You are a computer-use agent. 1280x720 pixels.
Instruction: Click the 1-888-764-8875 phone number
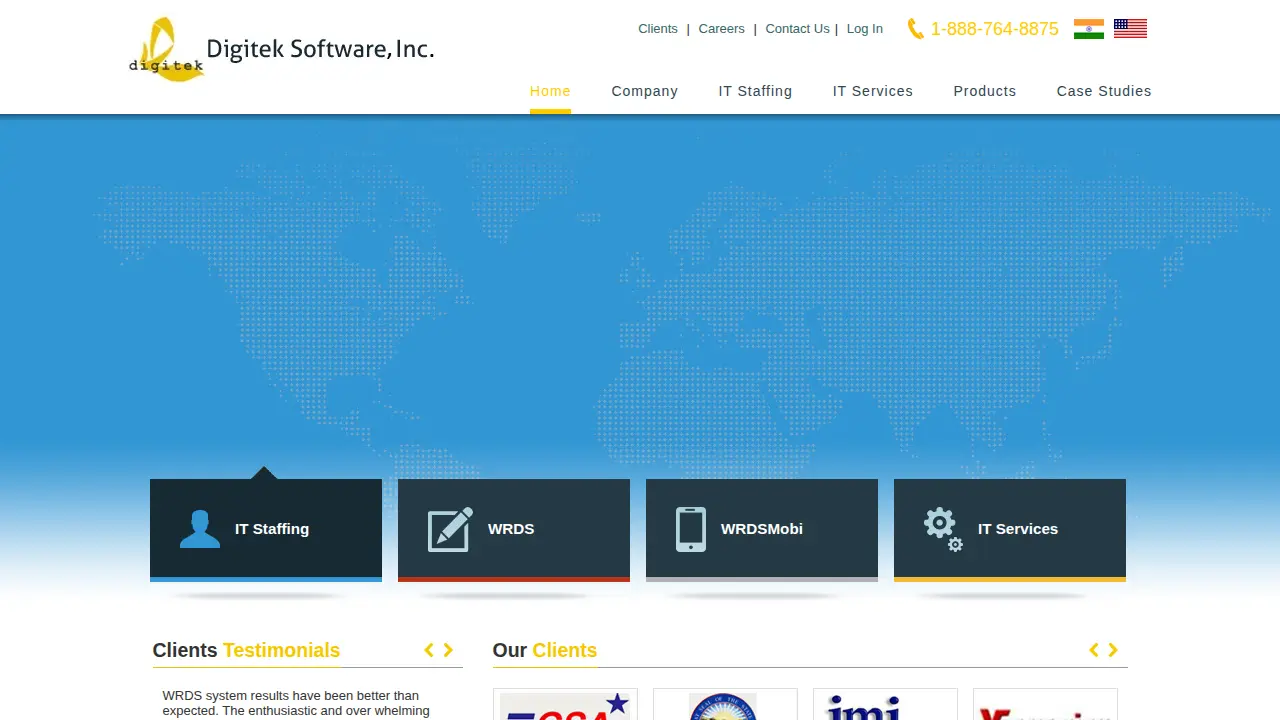click(x=994, y=29)
